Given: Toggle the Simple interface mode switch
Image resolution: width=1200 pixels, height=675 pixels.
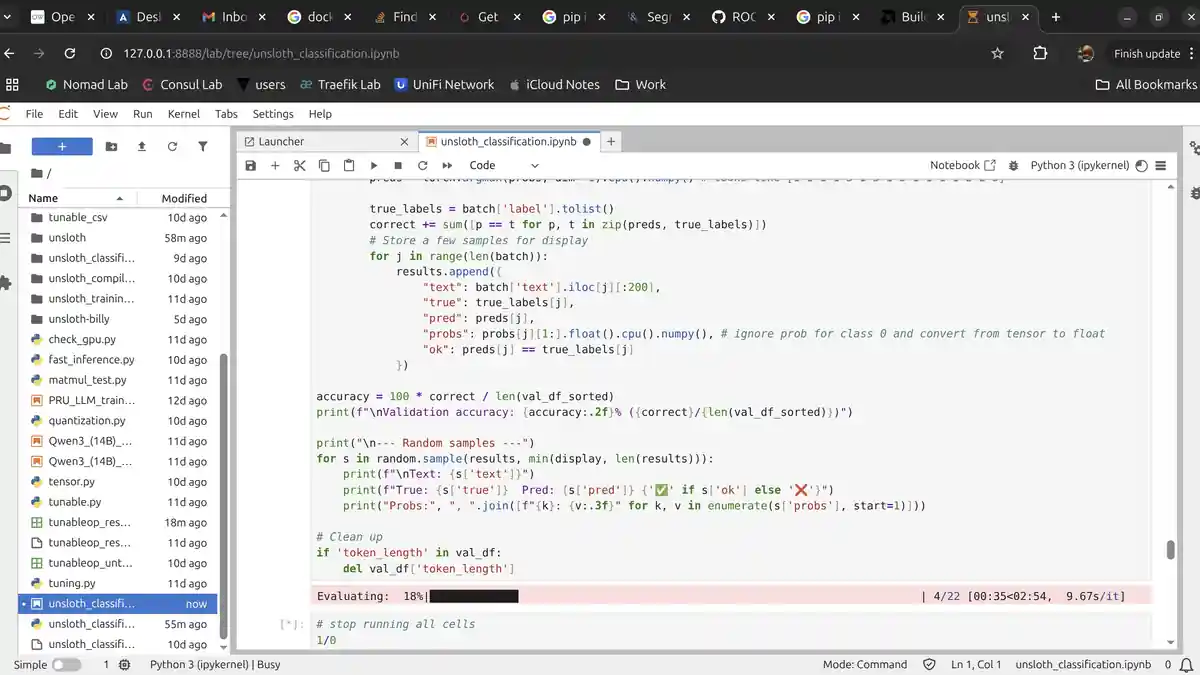Looking at the screenshot, I should click(66, 664).
